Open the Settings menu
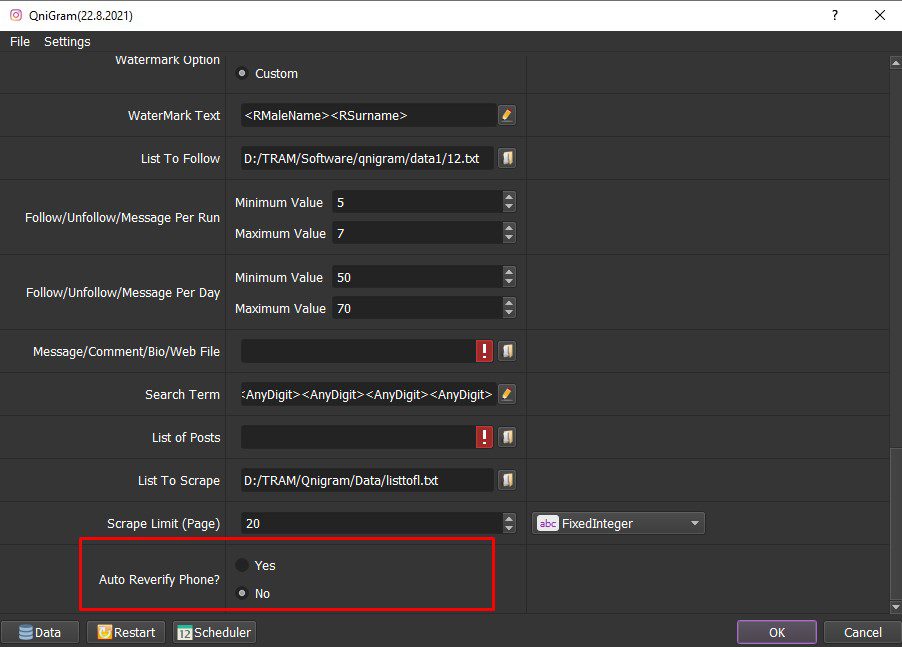 tap(67, 41)
